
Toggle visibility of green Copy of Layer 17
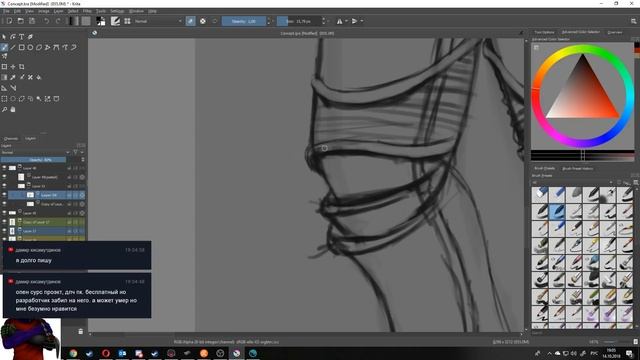point(4,222)
